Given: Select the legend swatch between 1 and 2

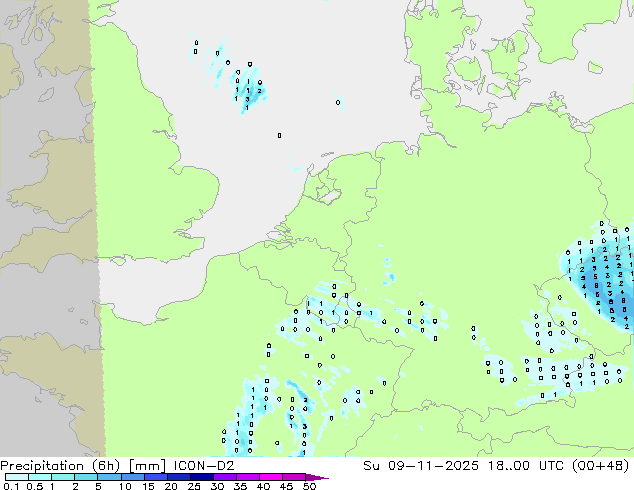Looking at the screenshot, I should pyautogui.click(x=63, y=477).
